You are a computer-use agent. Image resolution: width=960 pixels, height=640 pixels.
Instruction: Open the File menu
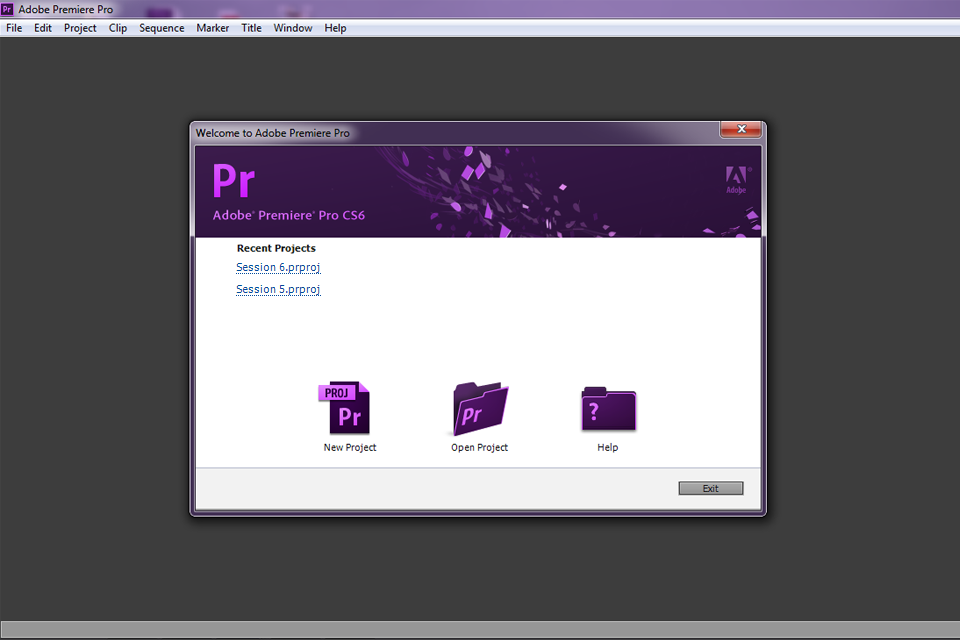[14, 28]
